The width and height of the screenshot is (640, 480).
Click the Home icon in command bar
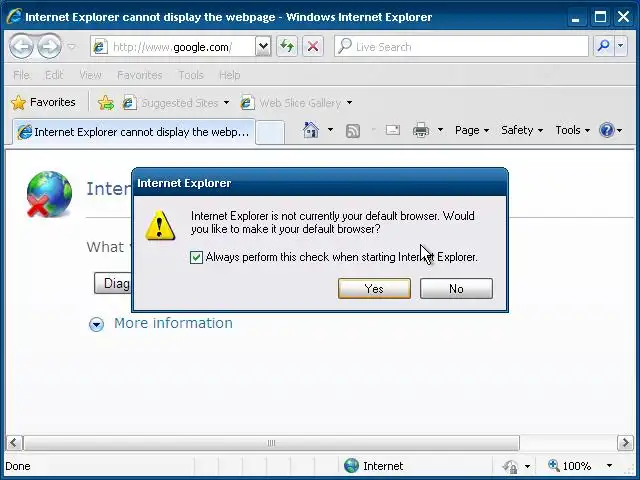click(x=311, y=130)
